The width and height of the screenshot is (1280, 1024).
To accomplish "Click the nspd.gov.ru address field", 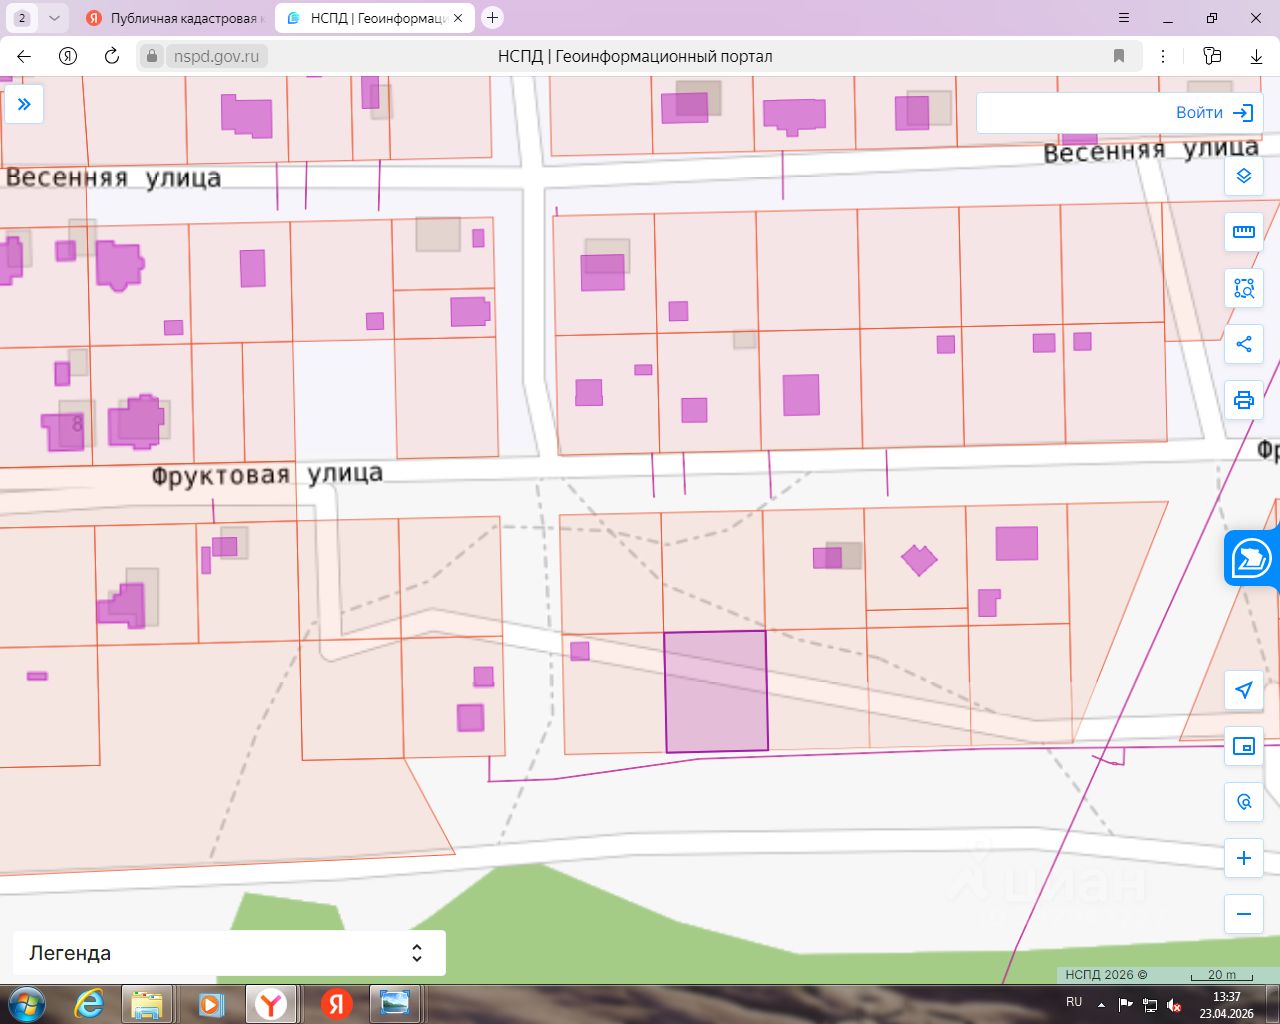I will point(216,56).
